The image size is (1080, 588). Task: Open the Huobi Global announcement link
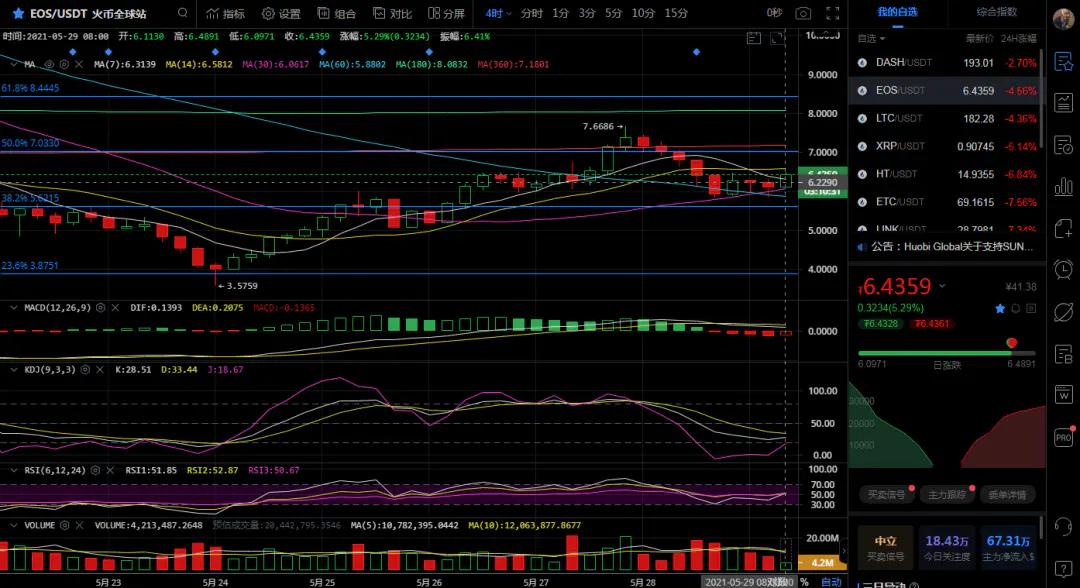coord(952,246)
